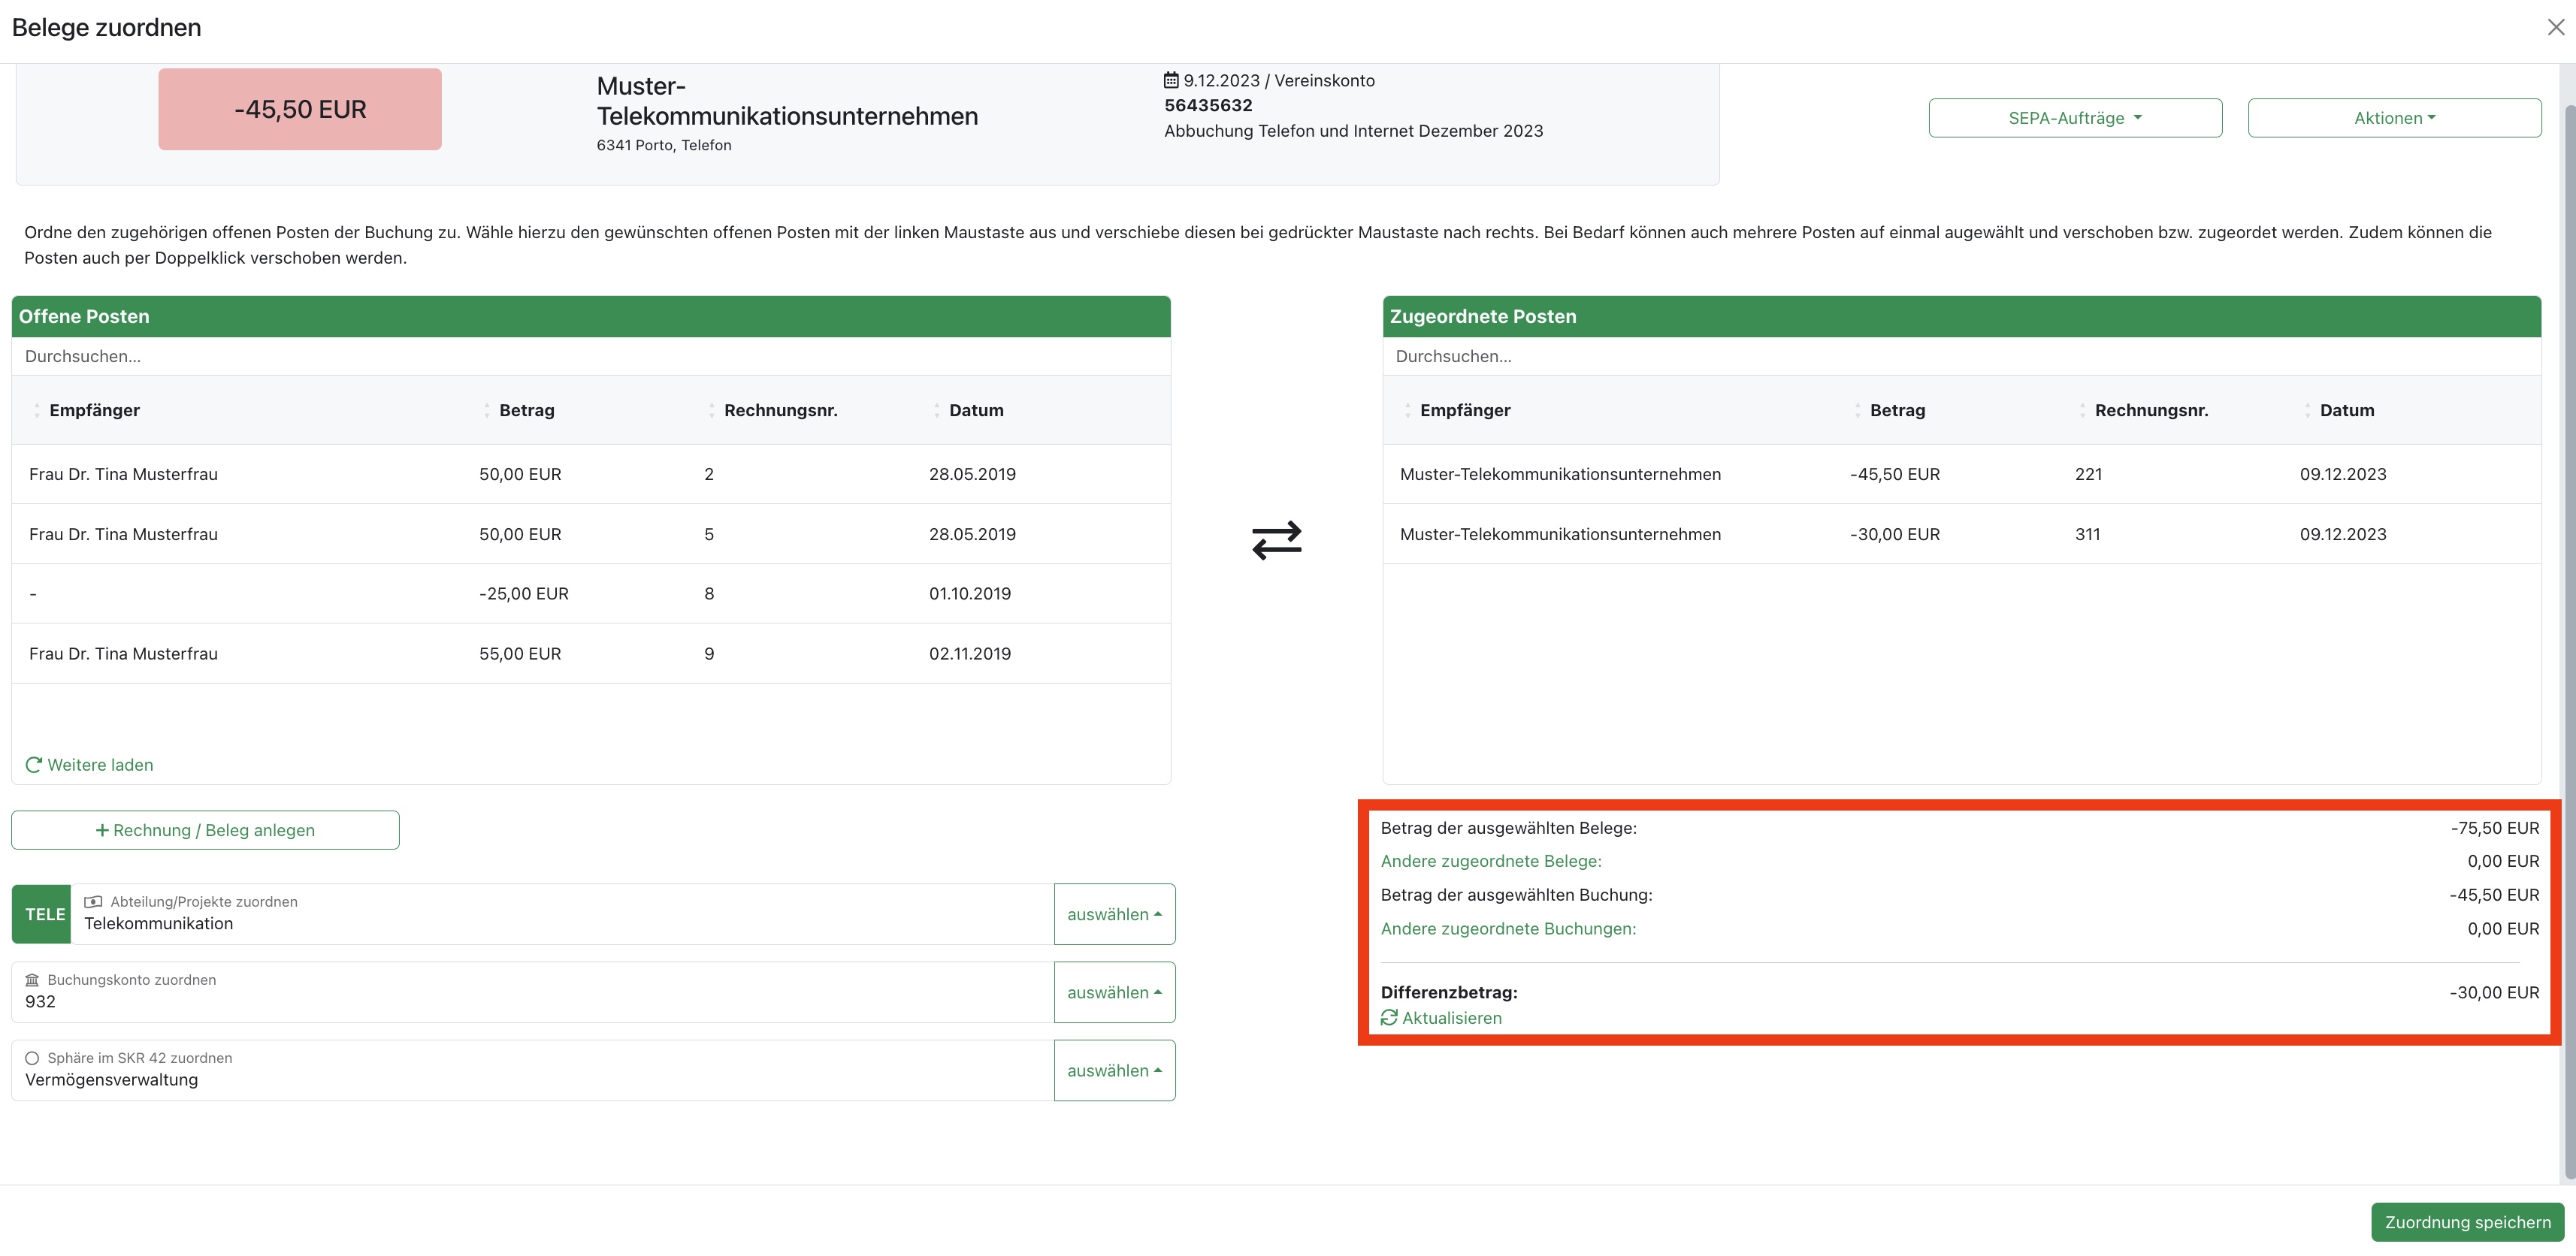Open the Aktionen dropdown menu
2576x1256 pixels.
[x=2394, y=118]
